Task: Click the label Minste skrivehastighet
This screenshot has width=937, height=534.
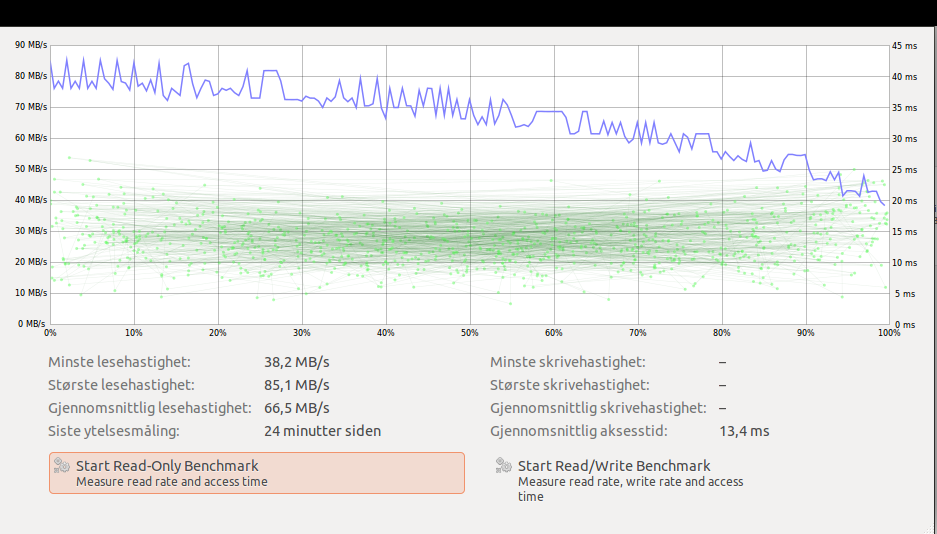Action: click(568, 362)
